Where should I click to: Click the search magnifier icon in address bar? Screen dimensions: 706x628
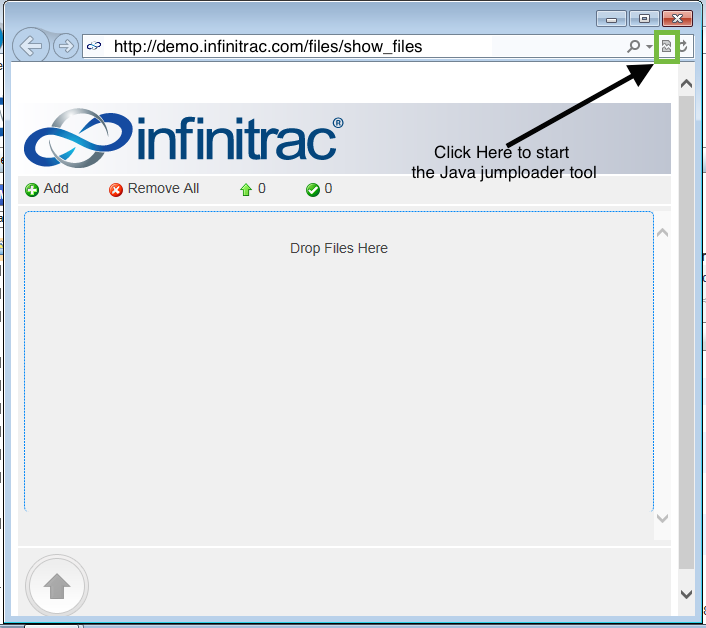click(x=633, y=46)
